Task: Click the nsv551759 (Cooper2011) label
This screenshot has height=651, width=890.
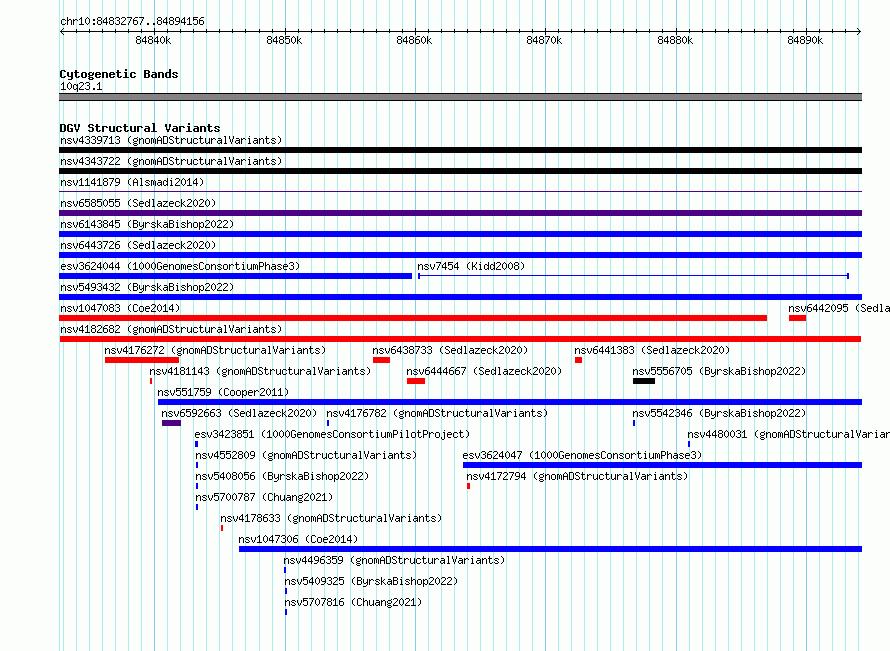Action: click(x=223, y=392)
